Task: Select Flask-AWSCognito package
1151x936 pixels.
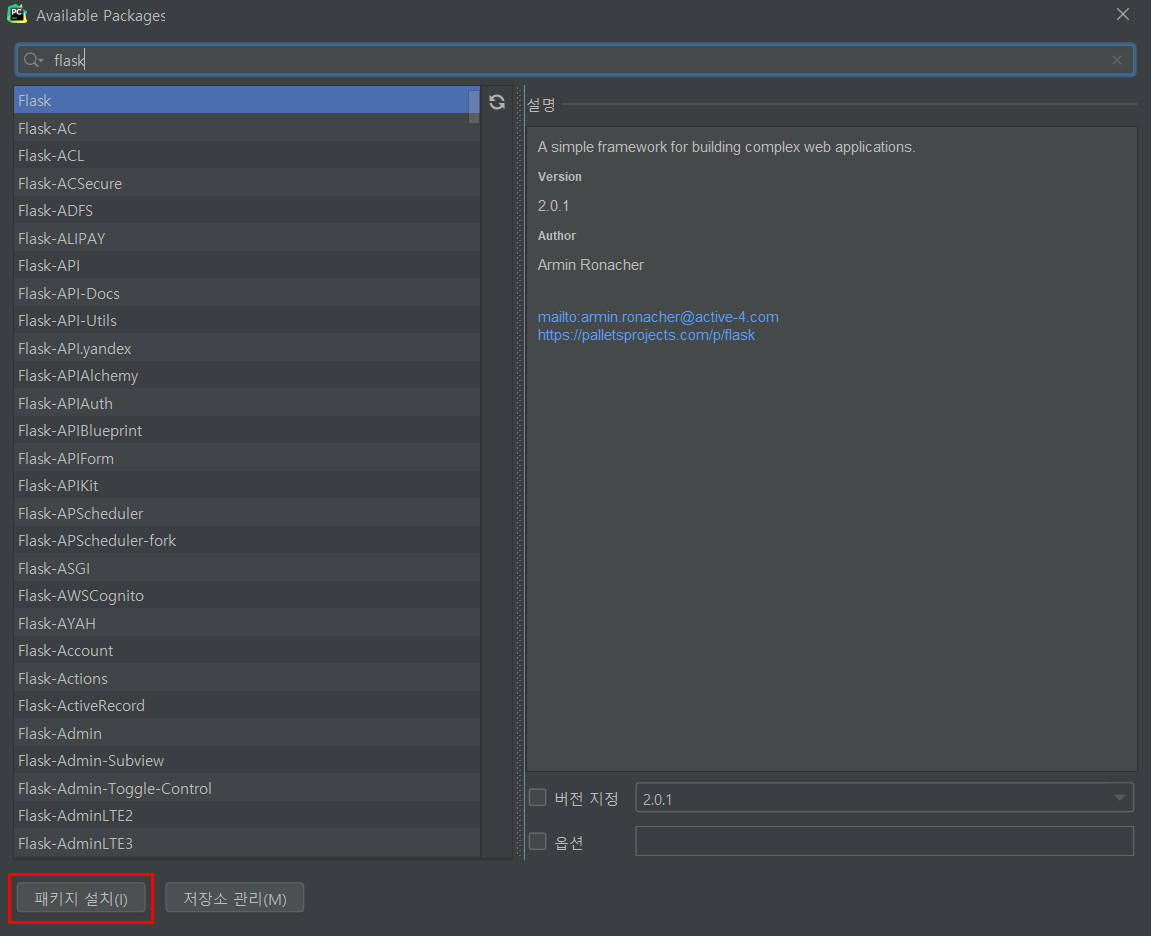Action: click(247, 596)
